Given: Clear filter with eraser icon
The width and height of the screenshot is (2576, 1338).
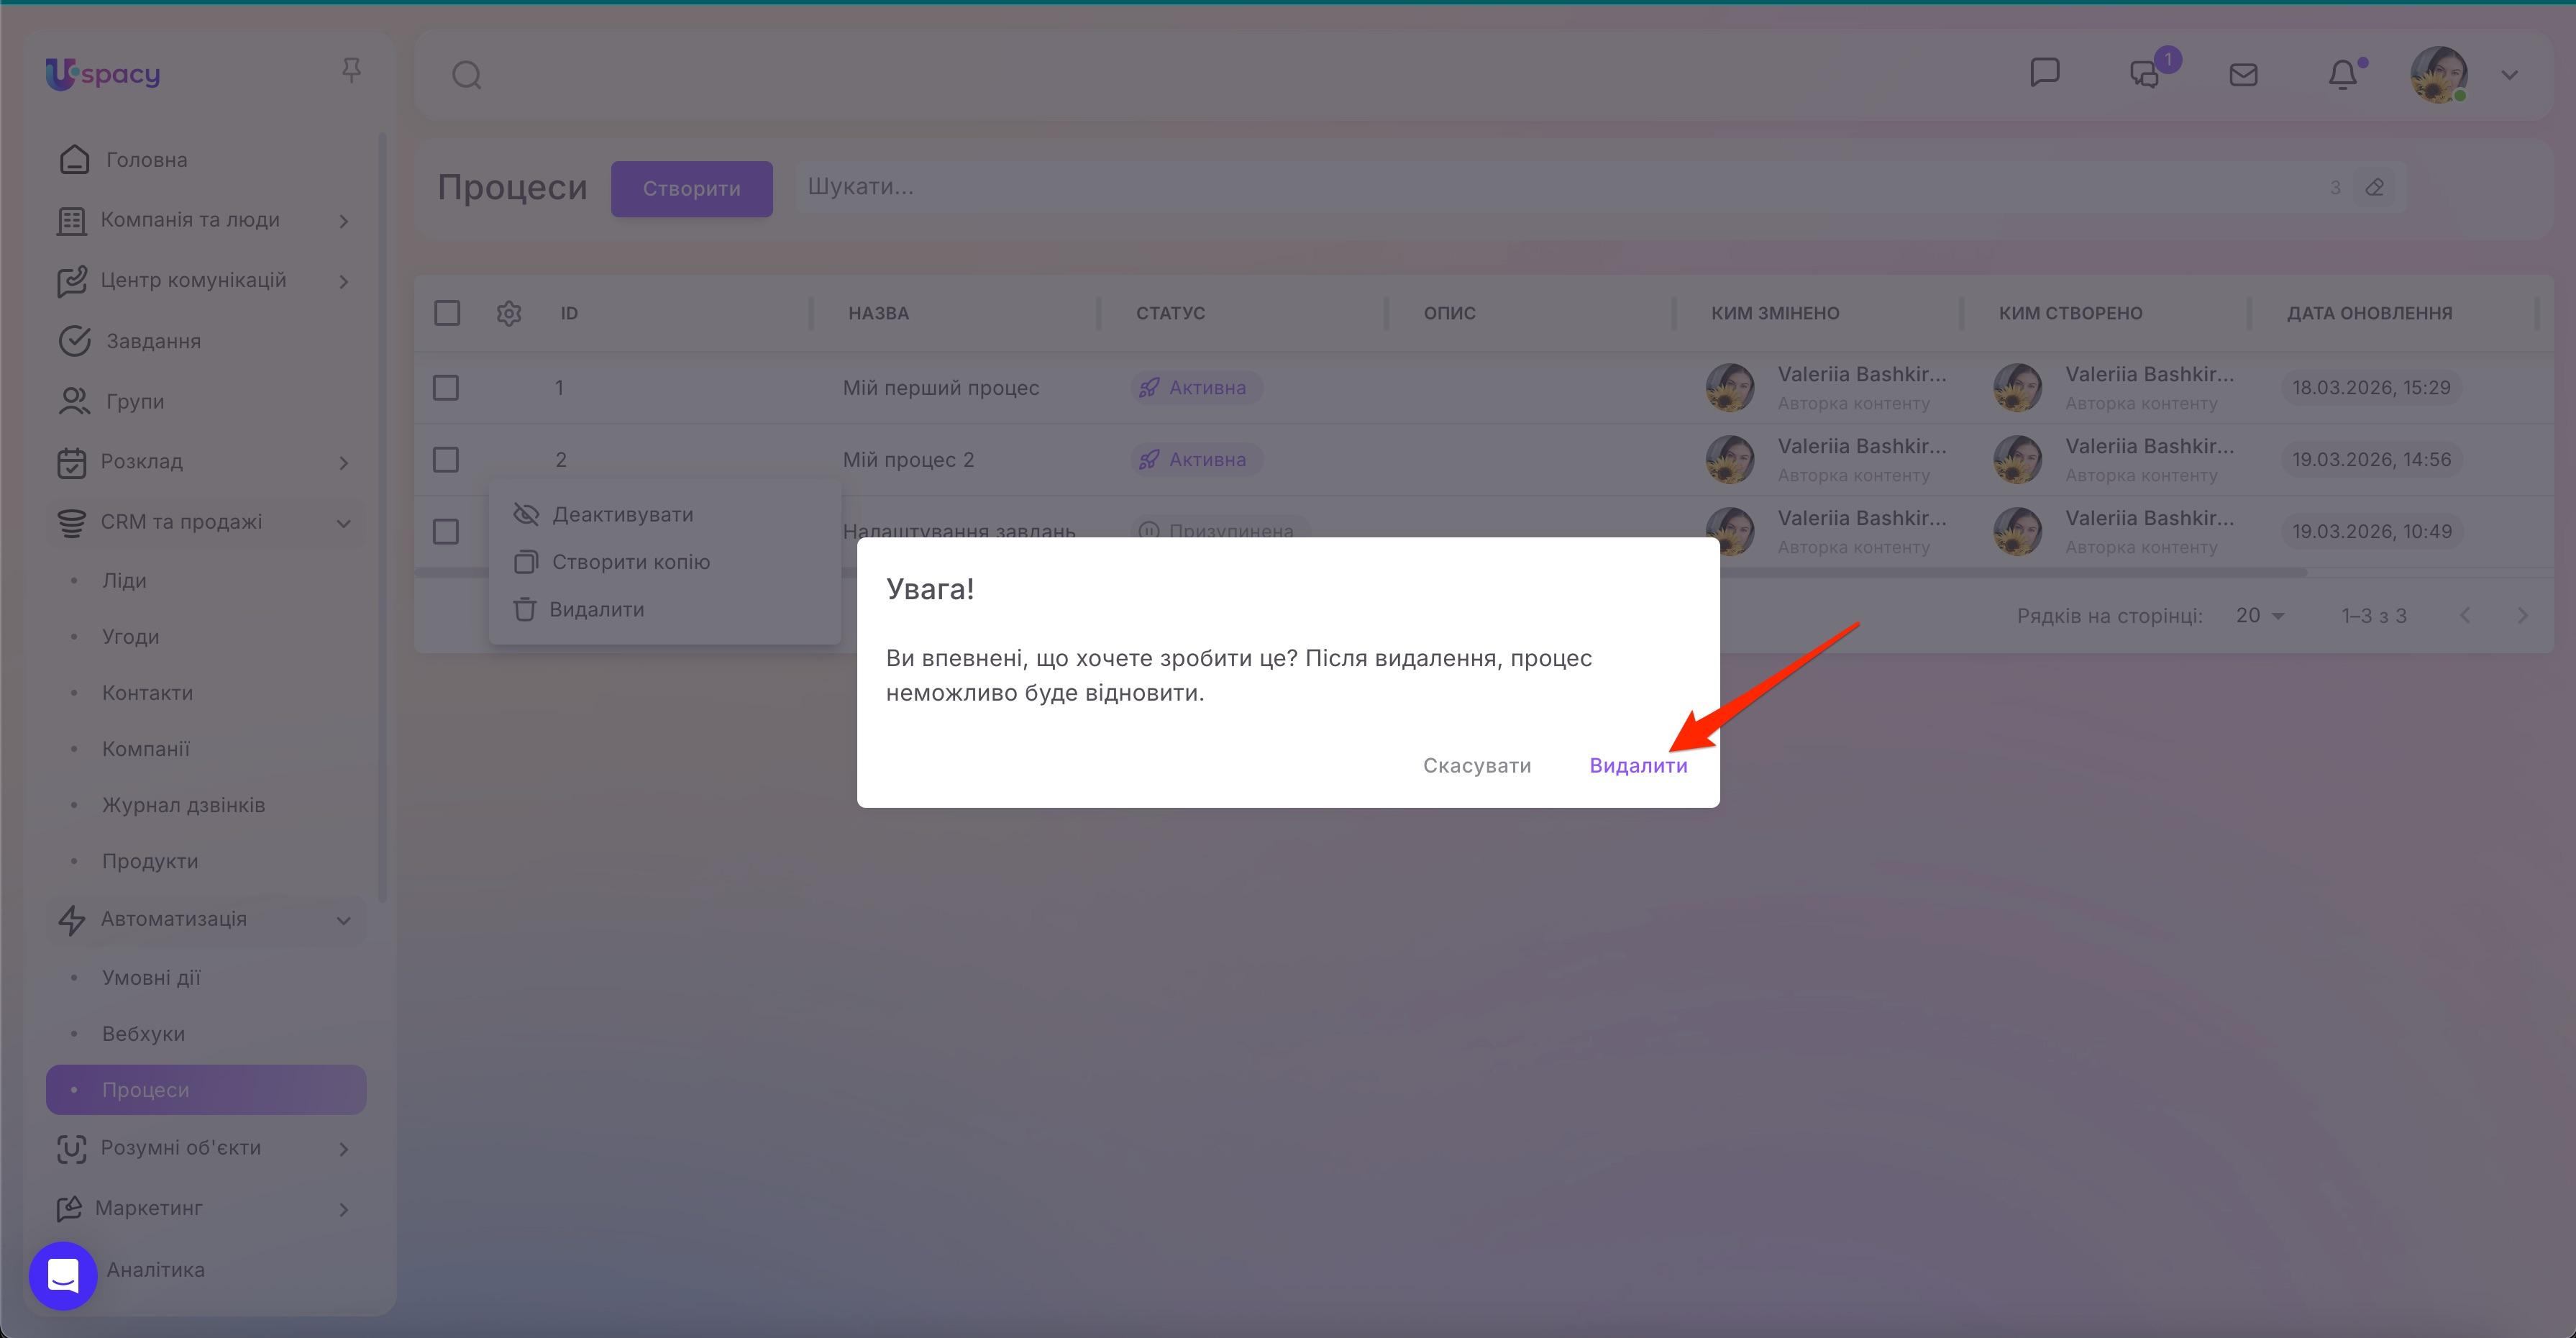Looking at the screenshot, I should (x=2375, y=187).
